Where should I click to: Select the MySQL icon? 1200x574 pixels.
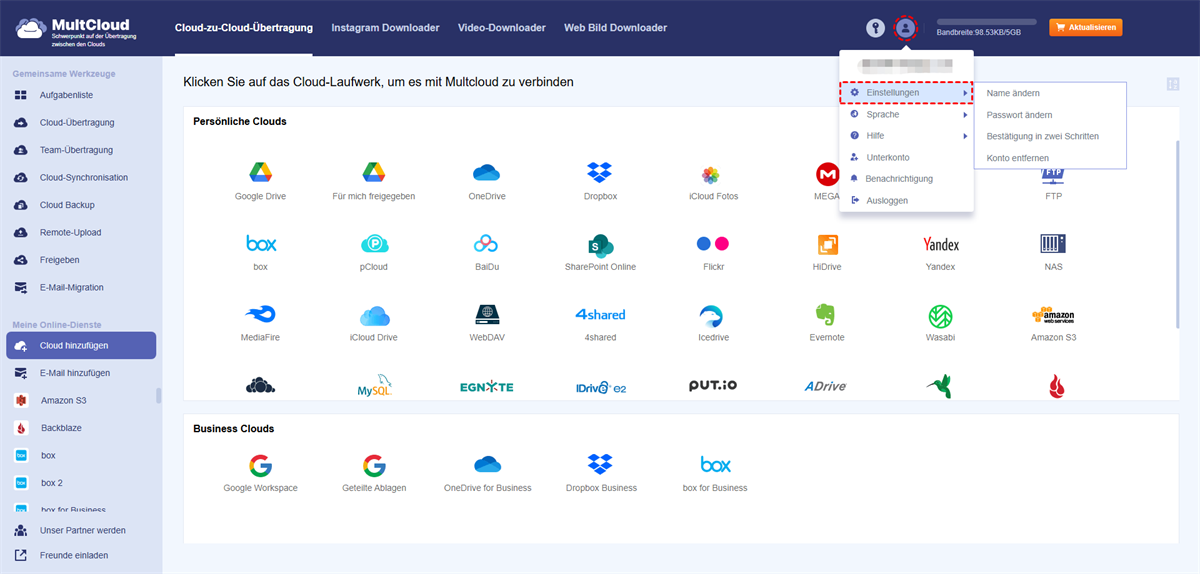[x=374, y=387]
